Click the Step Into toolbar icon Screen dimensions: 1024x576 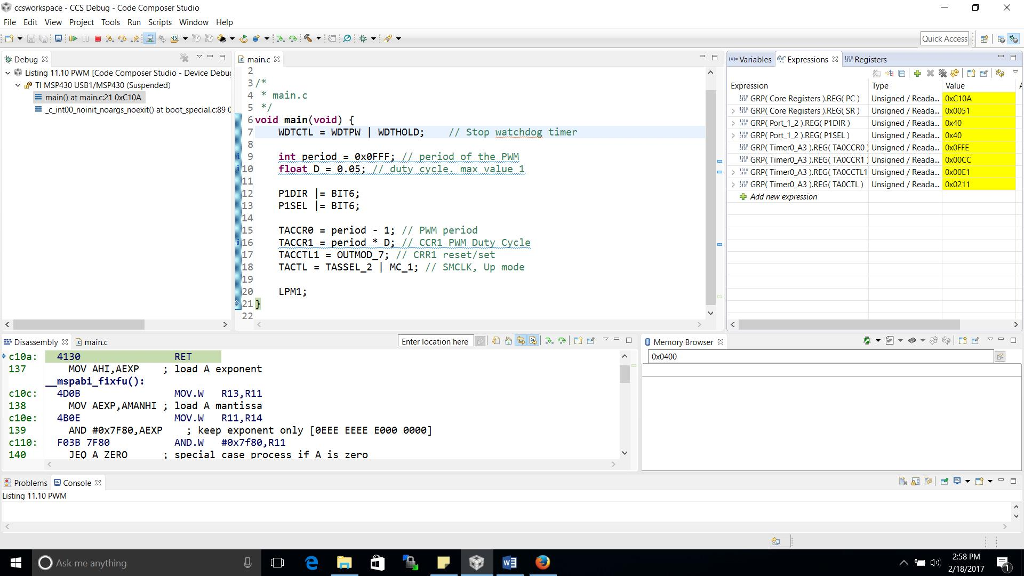click(x=110, y=39)
